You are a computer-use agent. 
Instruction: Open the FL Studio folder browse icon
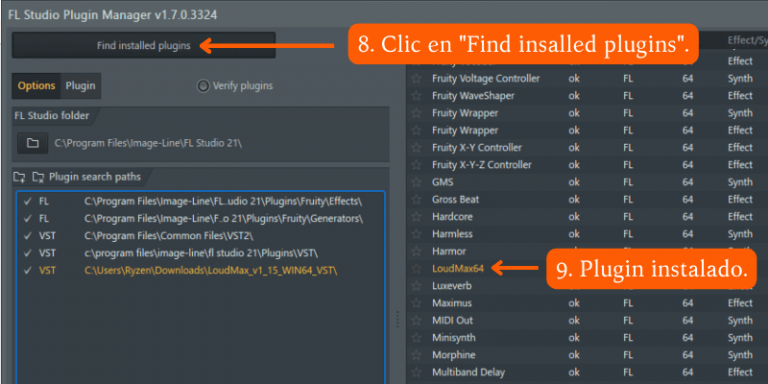tap(32, 144)
